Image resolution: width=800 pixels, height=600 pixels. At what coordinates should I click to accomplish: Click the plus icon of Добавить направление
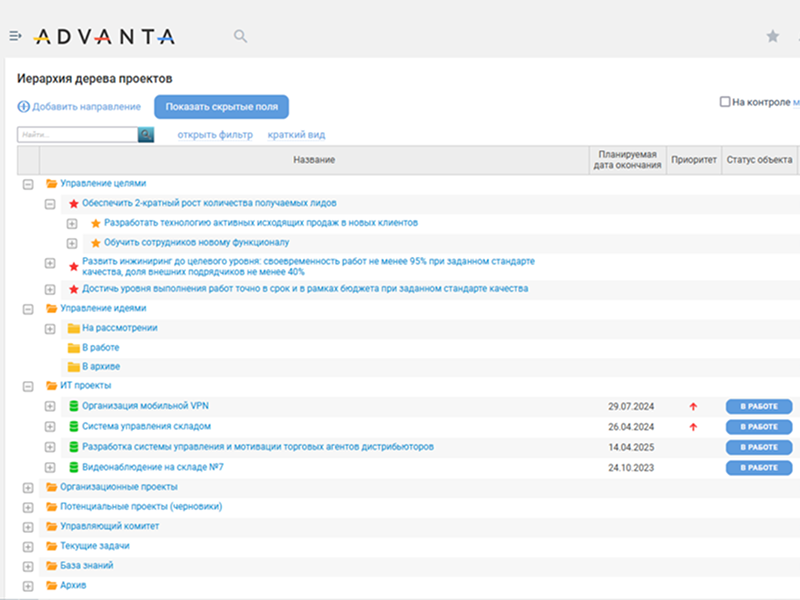(x=23, y=107)
